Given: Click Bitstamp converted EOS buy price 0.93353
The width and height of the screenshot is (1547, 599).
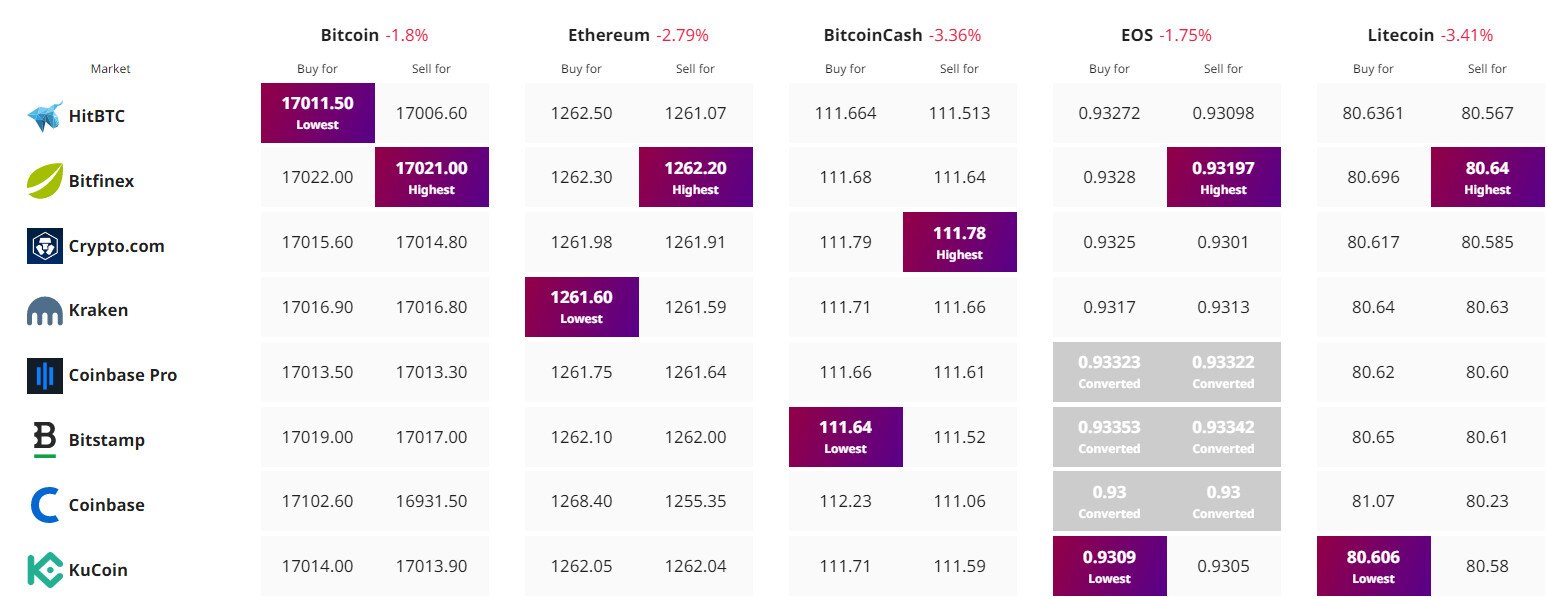Looking at the screenshot, I should [1110, 437].
